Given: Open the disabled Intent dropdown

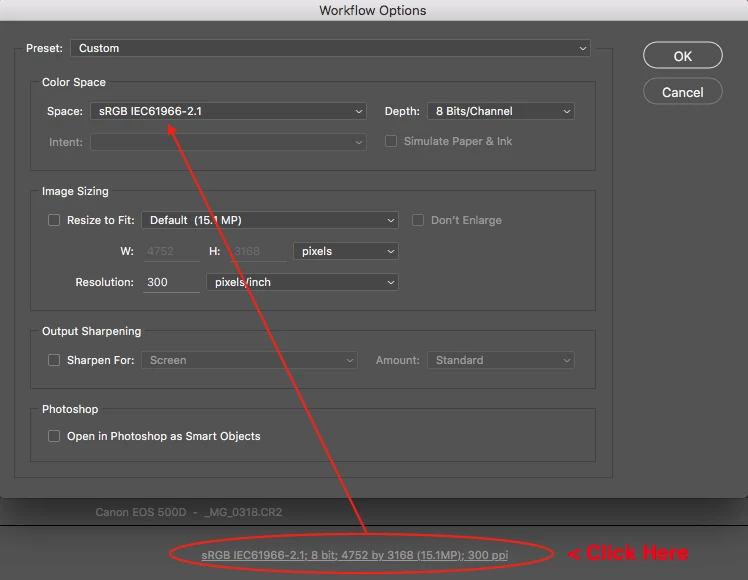Looking at the screenshot, I should (x=228, y=142).
